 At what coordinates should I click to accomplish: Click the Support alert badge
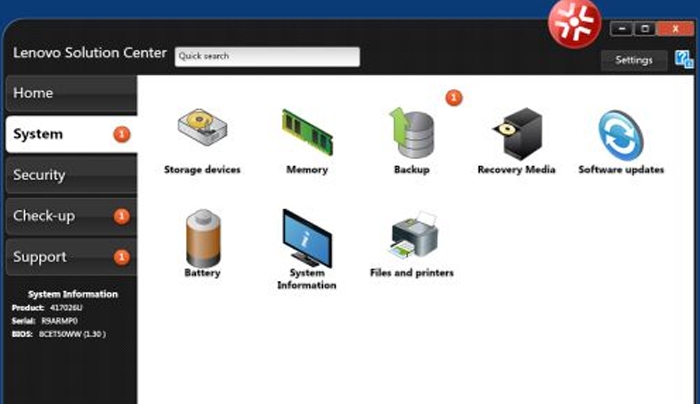pos(121,257)
